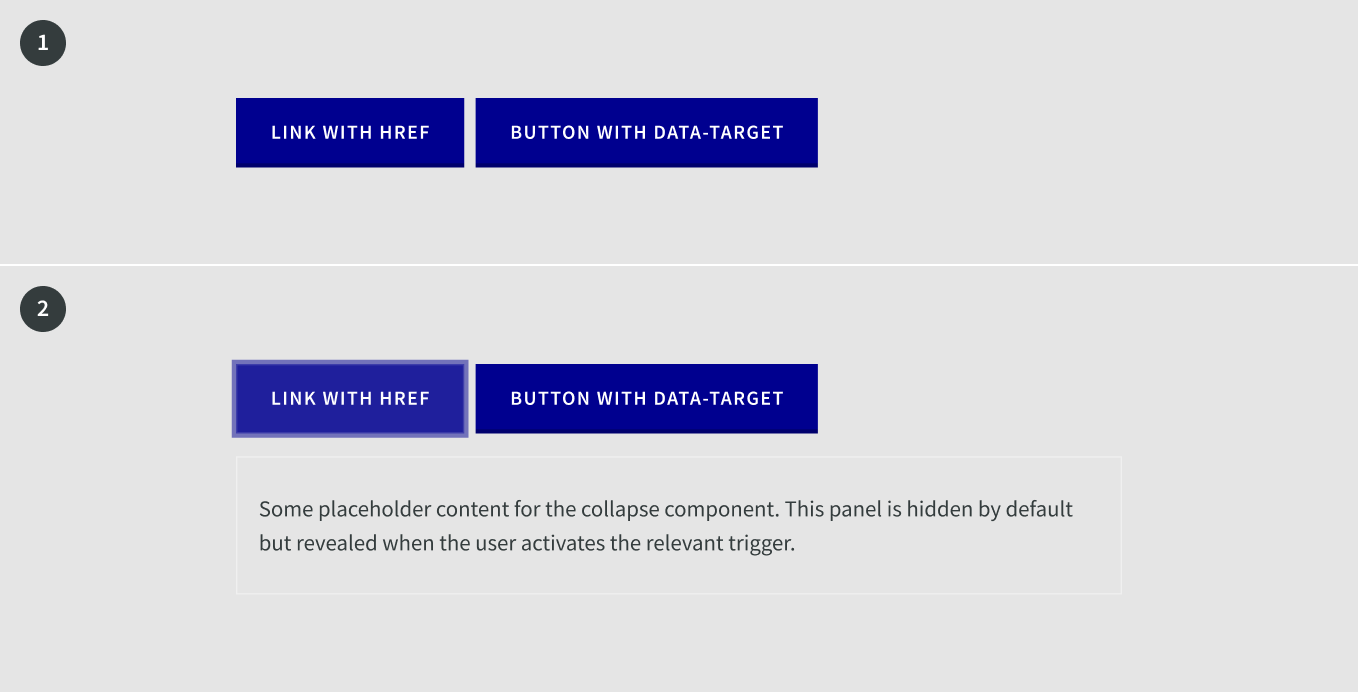
Task: Click the word "default" in panel text
Action: [1039, 509]
